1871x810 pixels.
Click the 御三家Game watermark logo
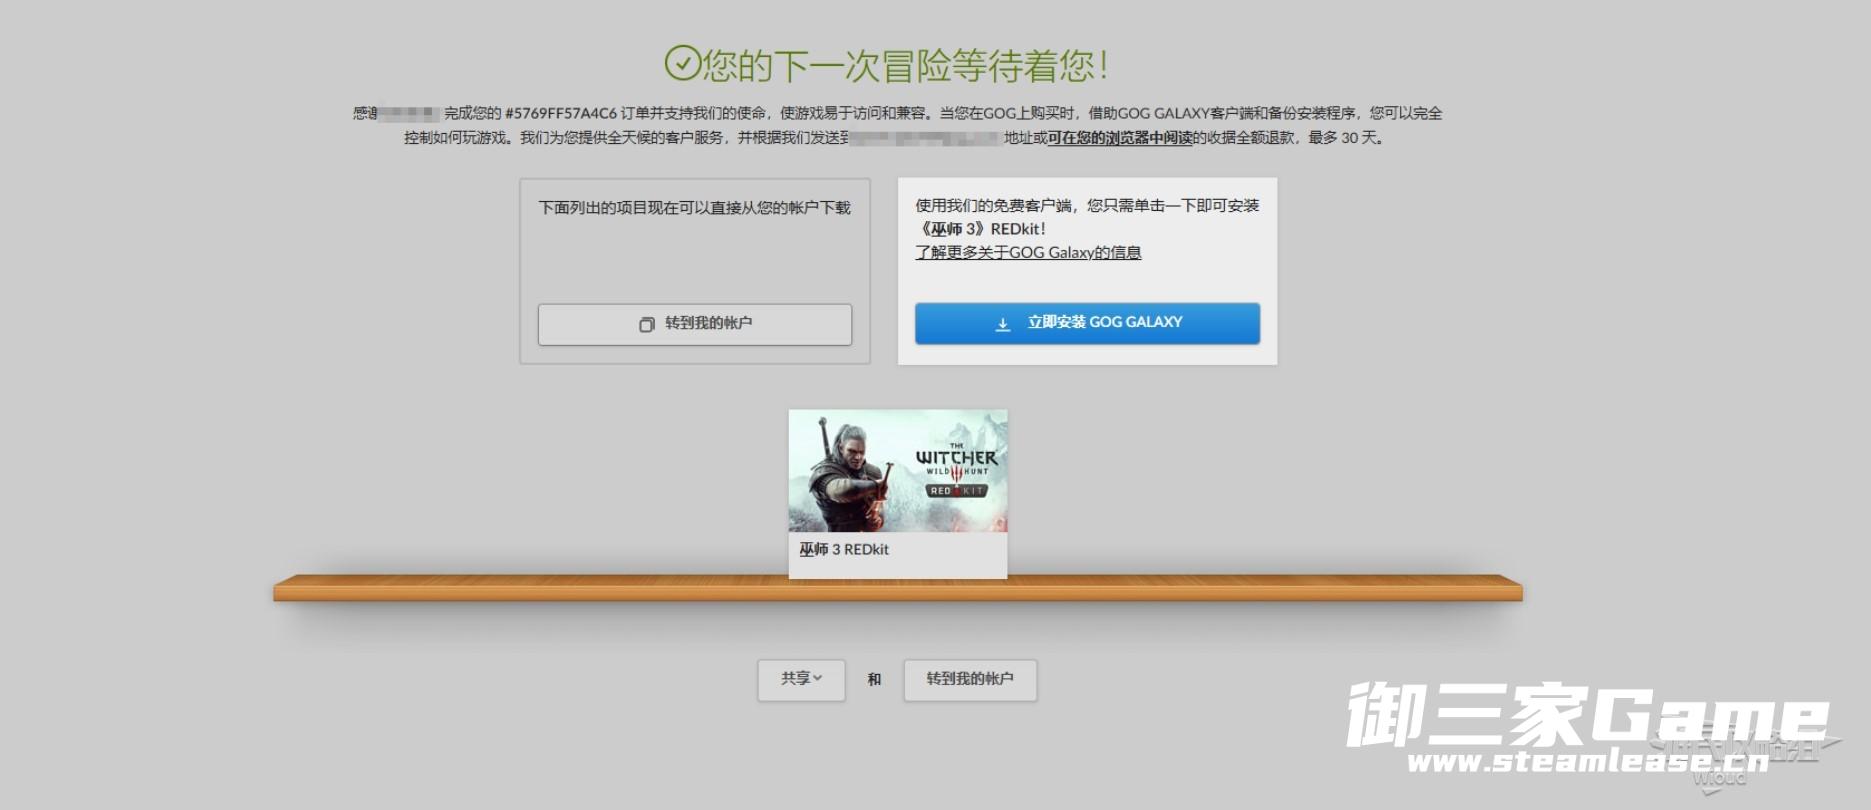tap(1590, 716)
